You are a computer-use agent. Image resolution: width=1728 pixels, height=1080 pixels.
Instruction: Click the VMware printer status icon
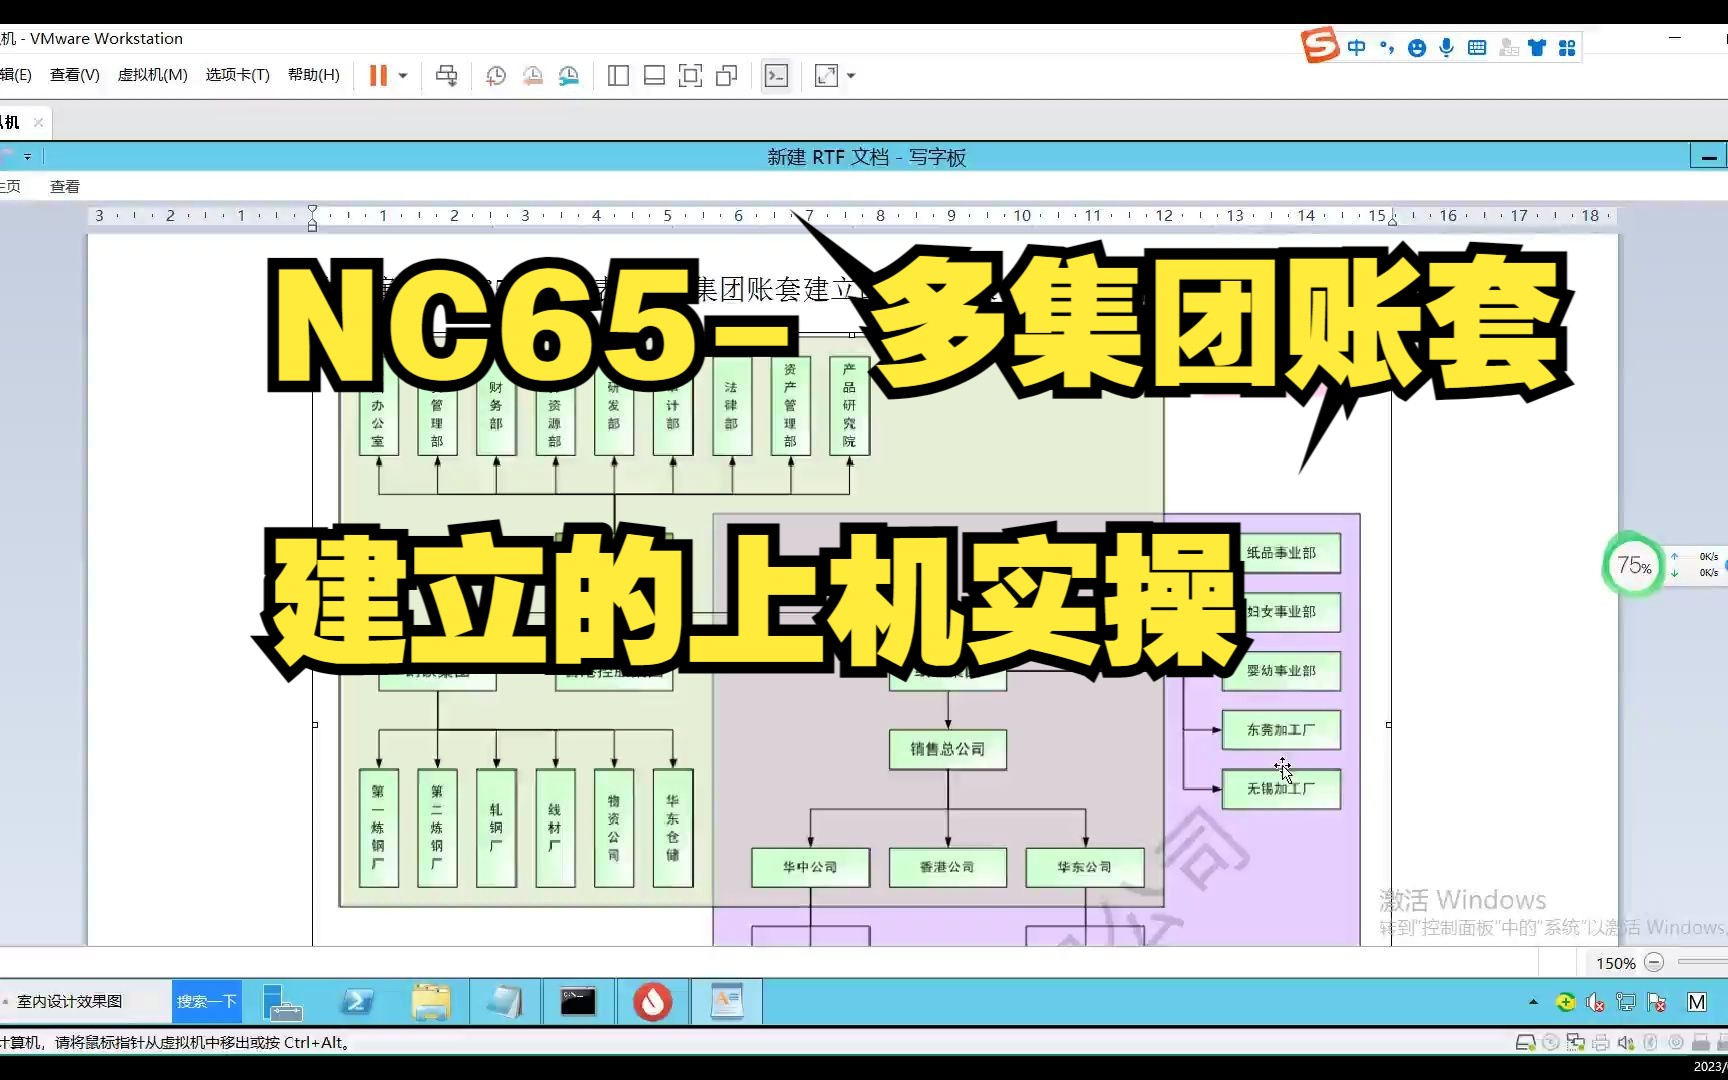pos(1600,1043)
